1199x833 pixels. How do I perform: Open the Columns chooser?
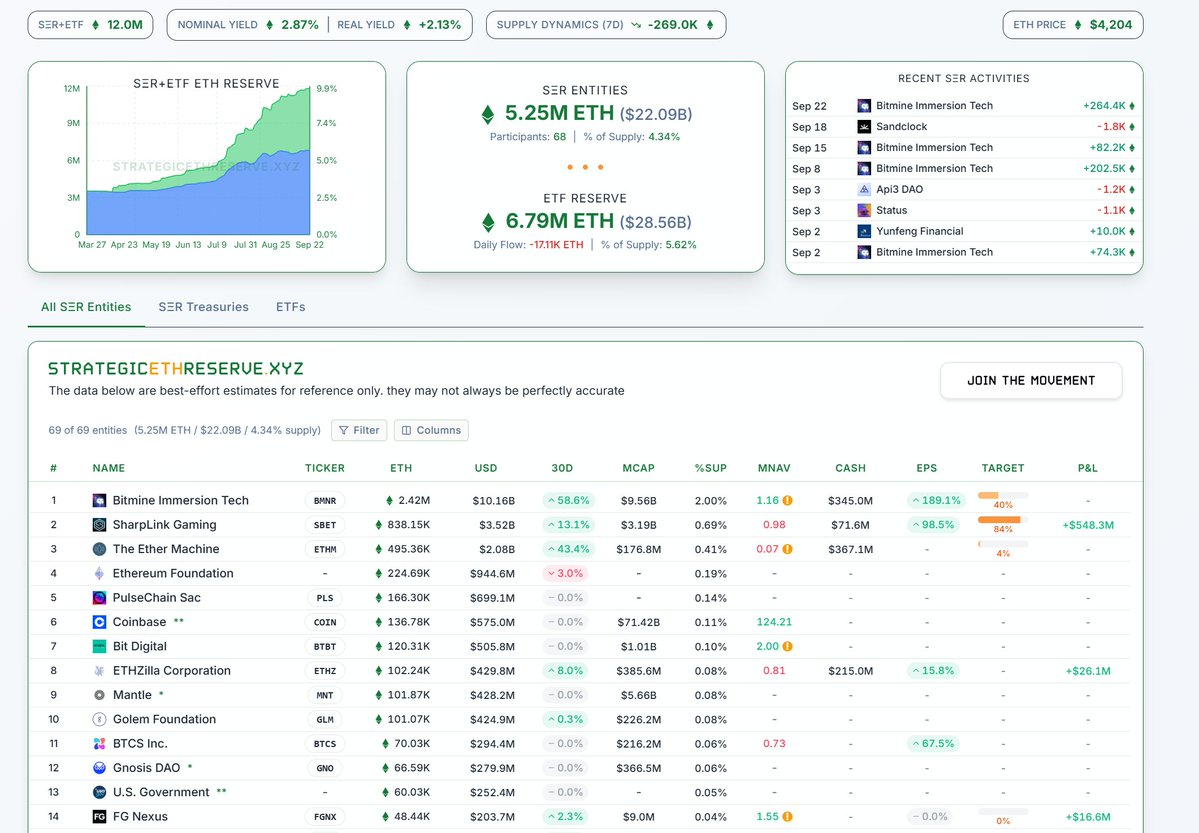[x=431, y=431]
